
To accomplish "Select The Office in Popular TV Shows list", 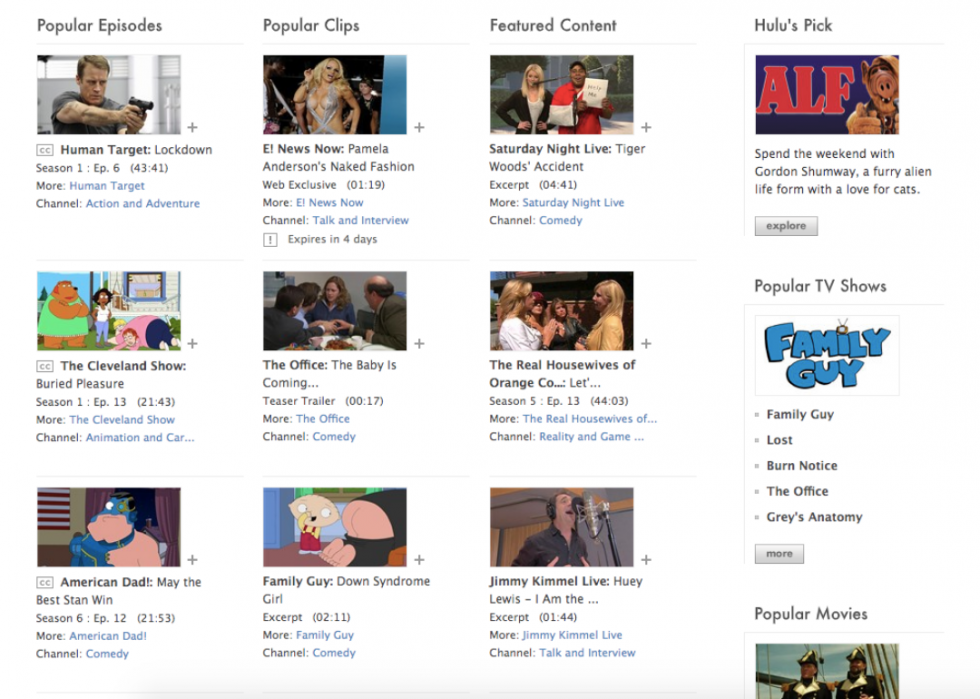I will [x=798, y=491].
